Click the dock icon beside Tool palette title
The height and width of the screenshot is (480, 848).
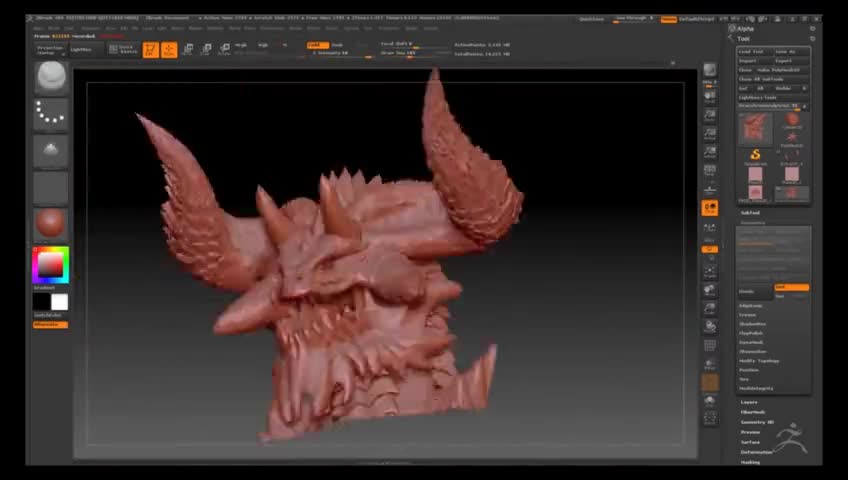click(812, 39)
